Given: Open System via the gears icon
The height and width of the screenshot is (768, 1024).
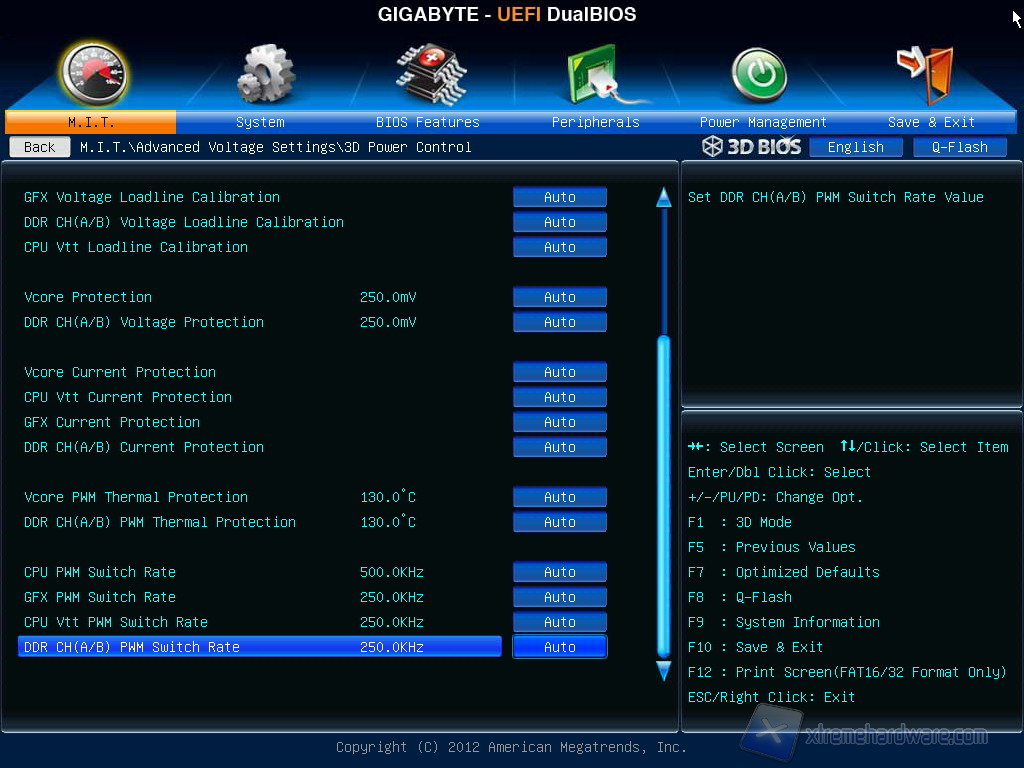Looking at the screenshot, I should (x=265, y=74).
